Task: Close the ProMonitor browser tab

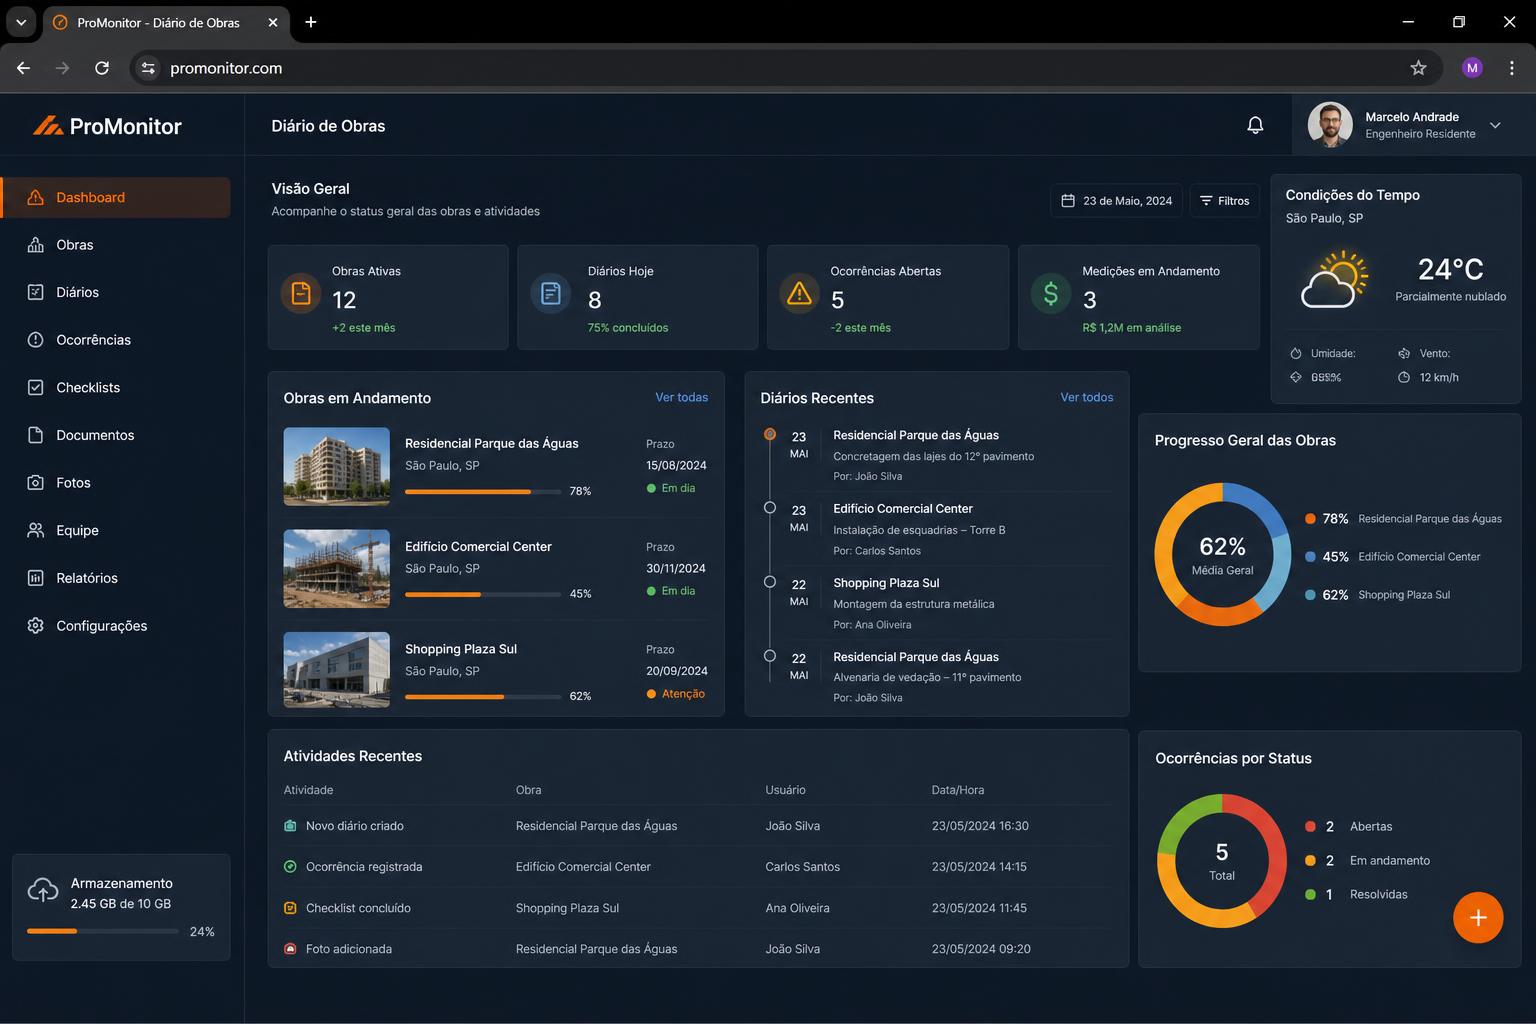Action: click(x=272, y=22)
